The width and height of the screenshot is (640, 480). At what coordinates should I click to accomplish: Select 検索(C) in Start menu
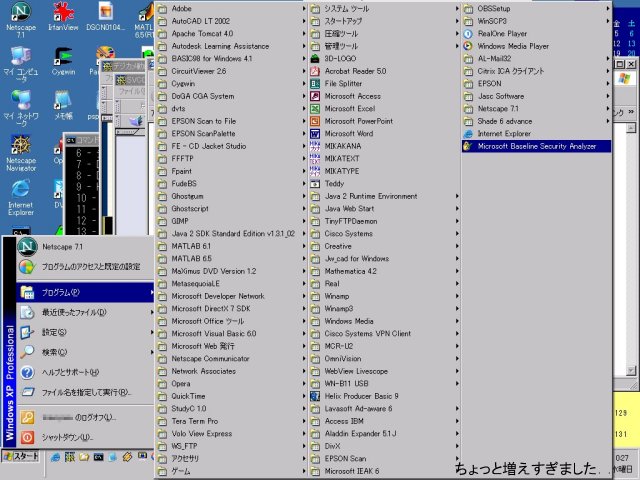(85, 352)
